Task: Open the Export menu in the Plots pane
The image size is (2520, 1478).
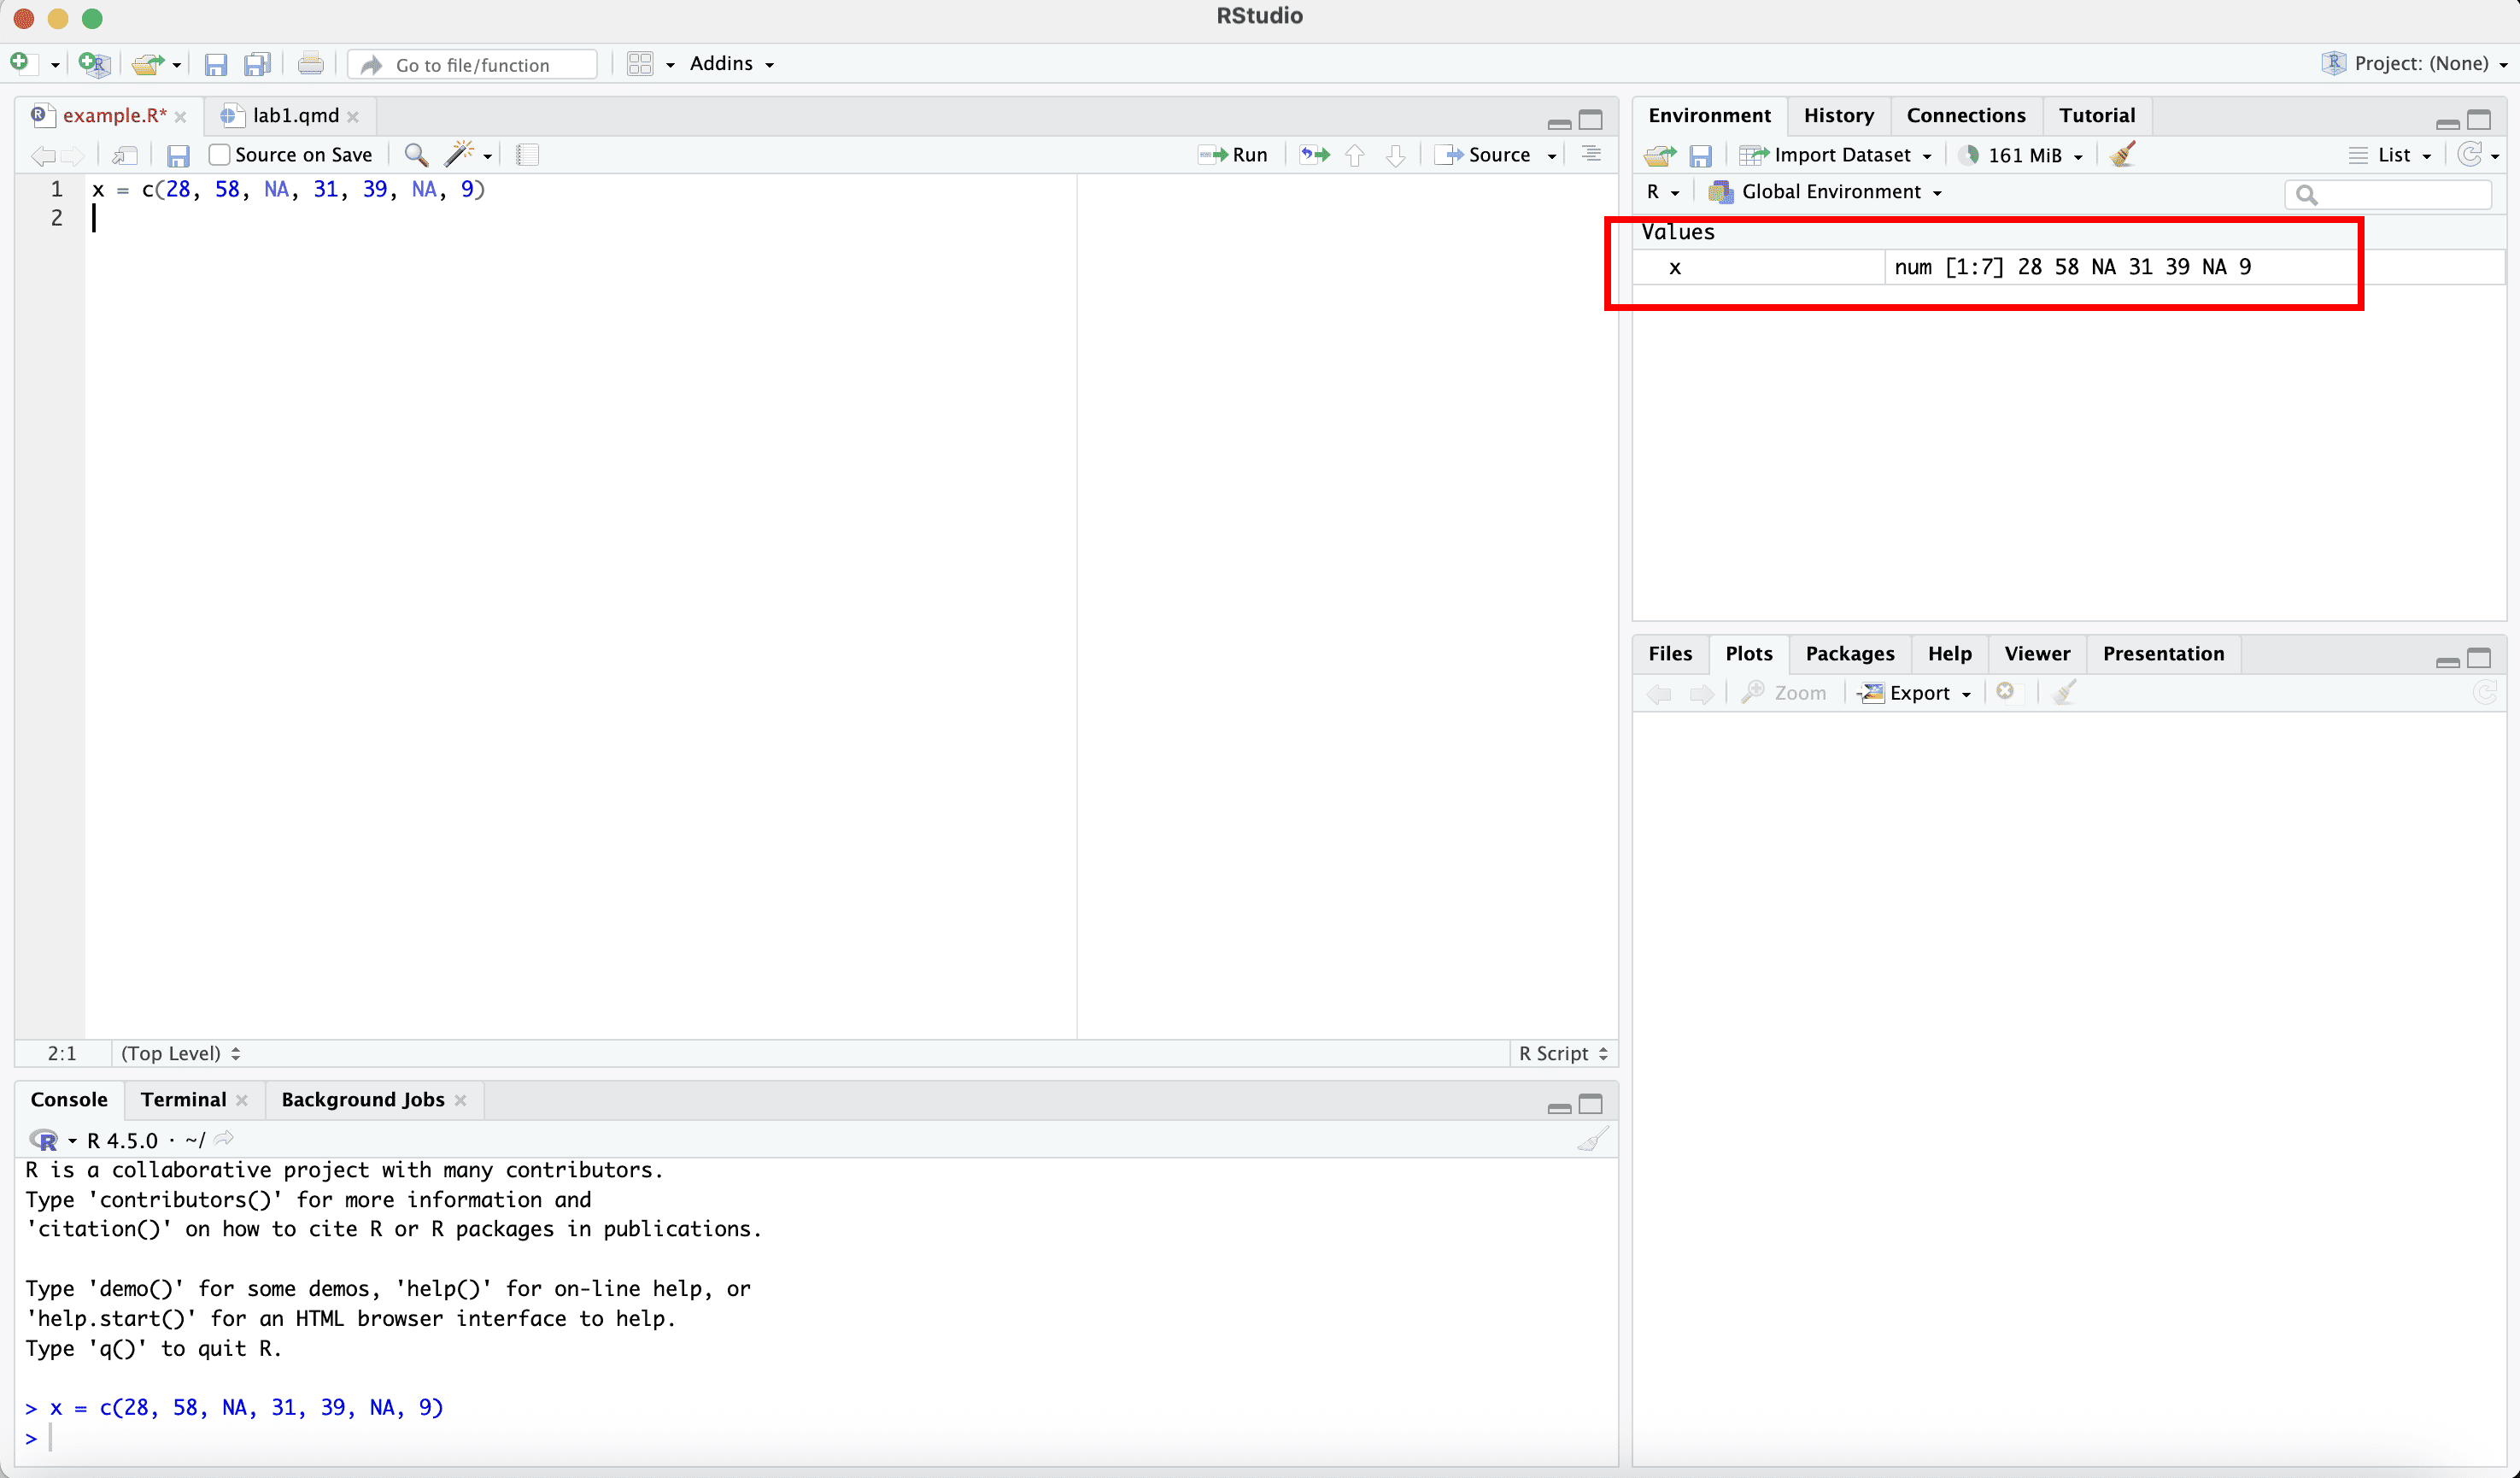Action: coord(1916,693)
